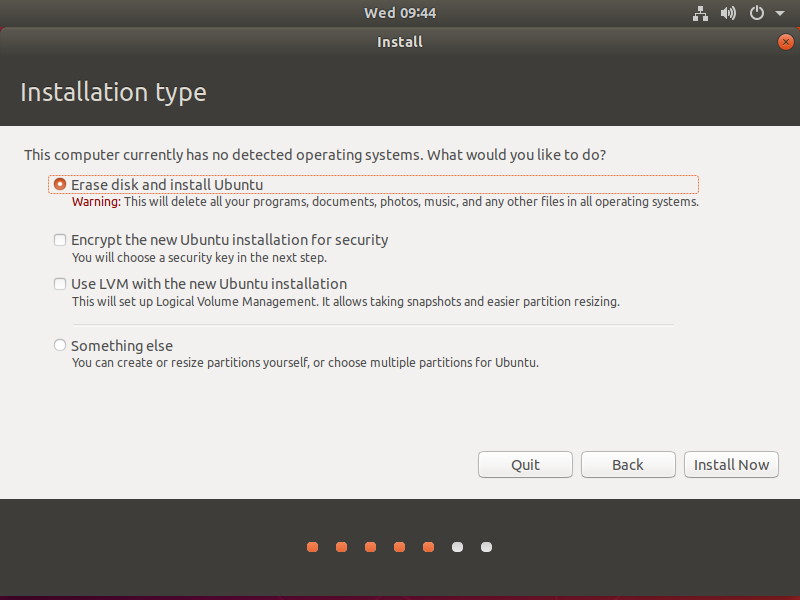
Task: Click the first orange progress dot
Action: [312, 547]
